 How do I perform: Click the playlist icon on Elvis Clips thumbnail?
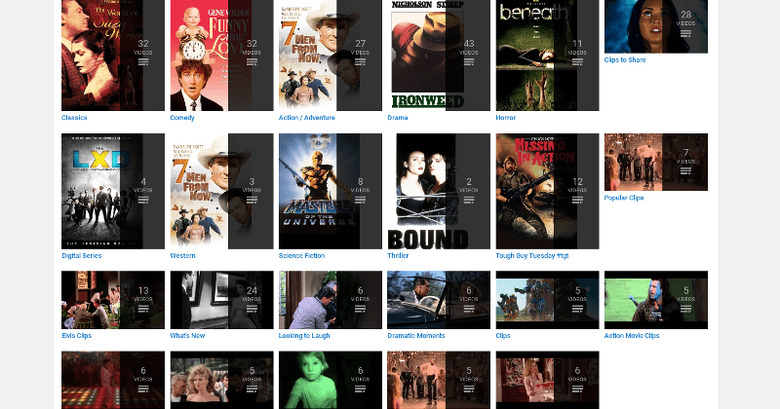point(143,309)
